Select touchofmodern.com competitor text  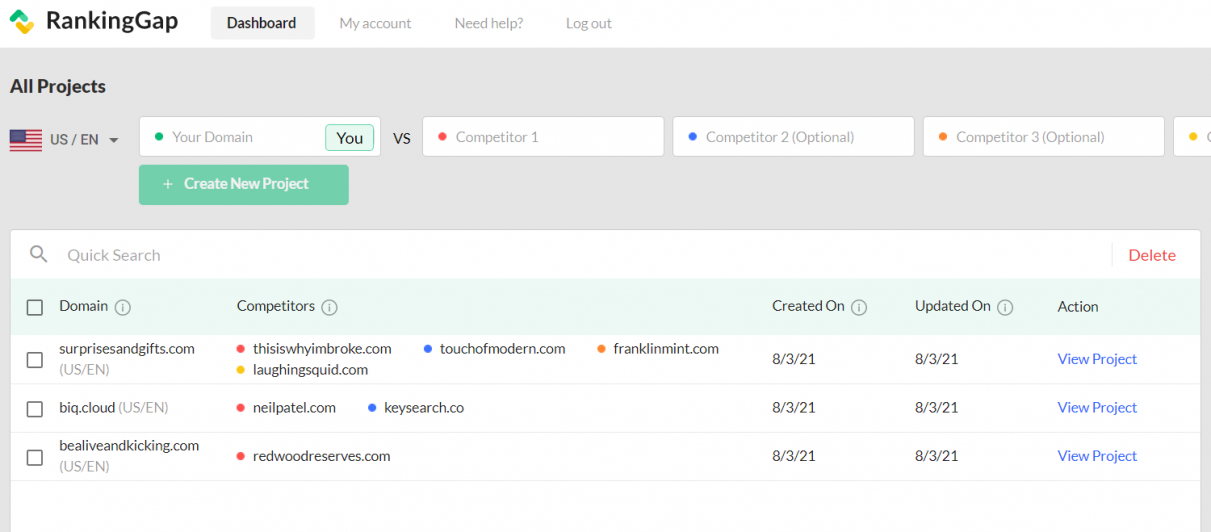(503, 349)
